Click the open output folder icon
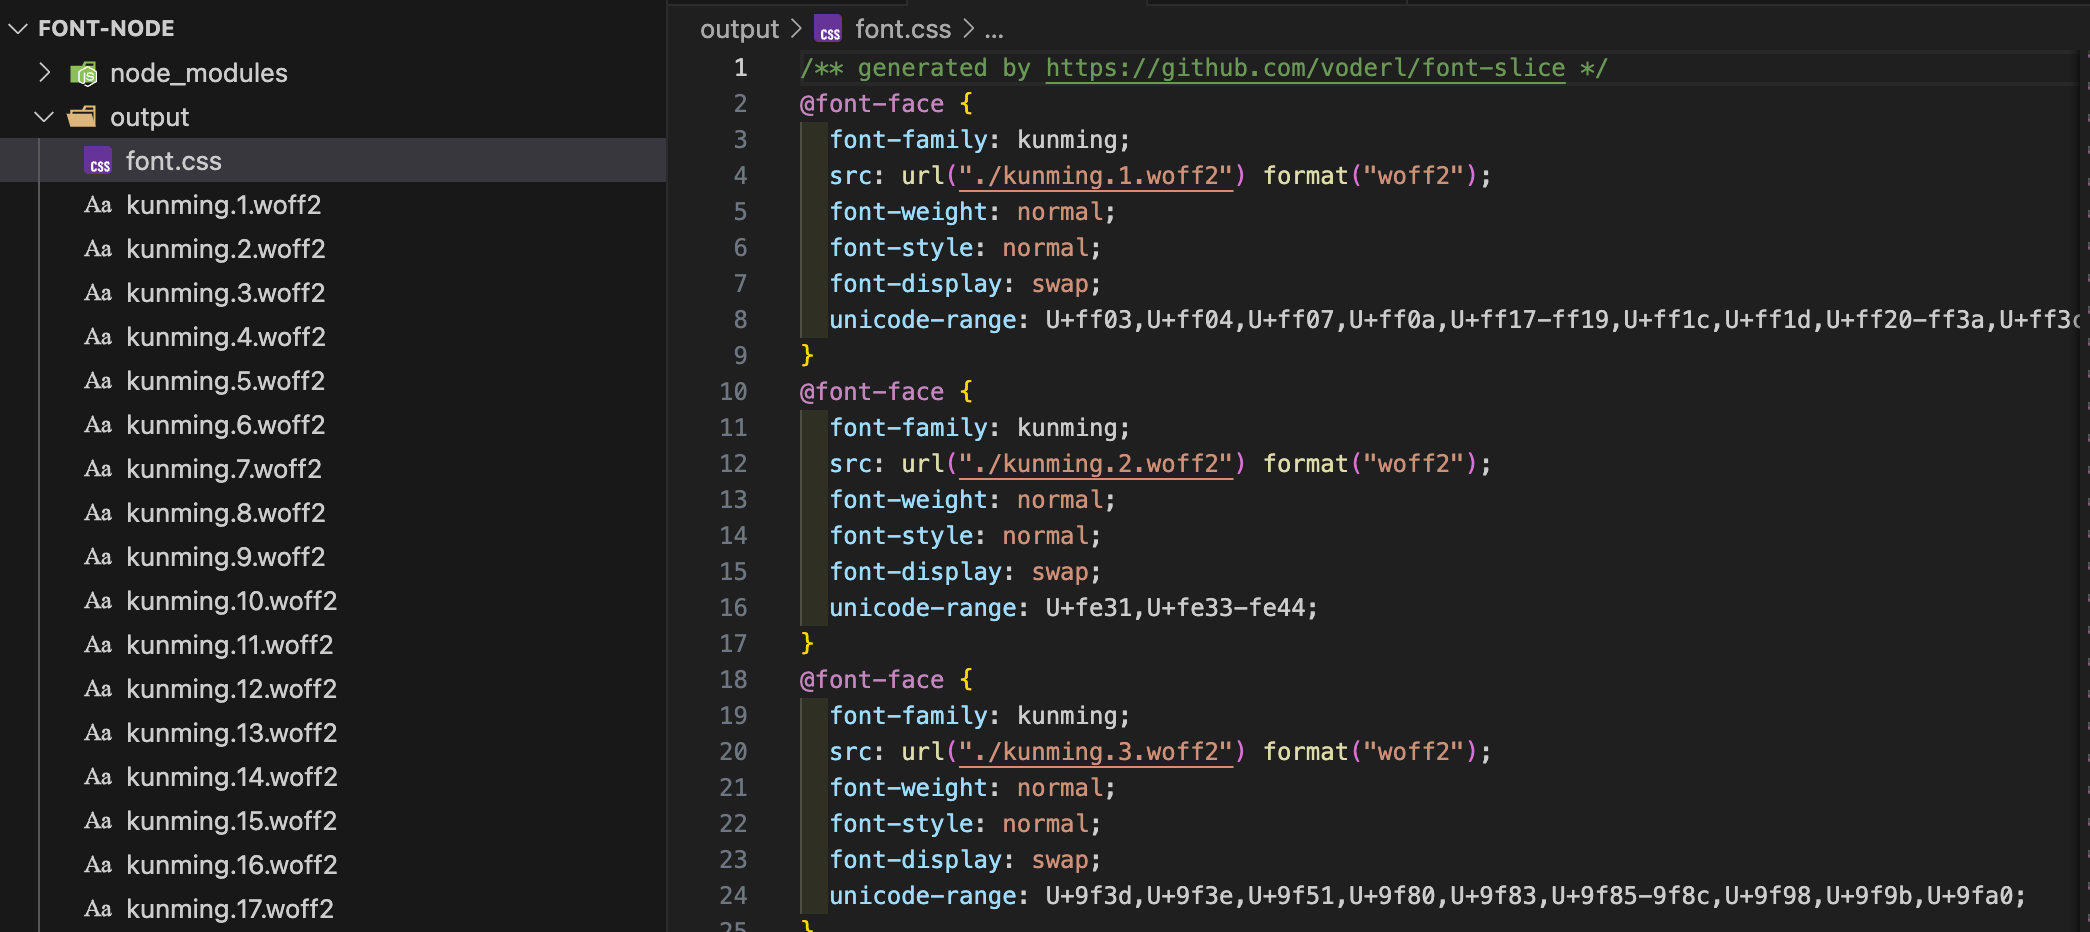The width and height of the screenshot is (2090, 932). pyautogui.click(x=82, y=117)
